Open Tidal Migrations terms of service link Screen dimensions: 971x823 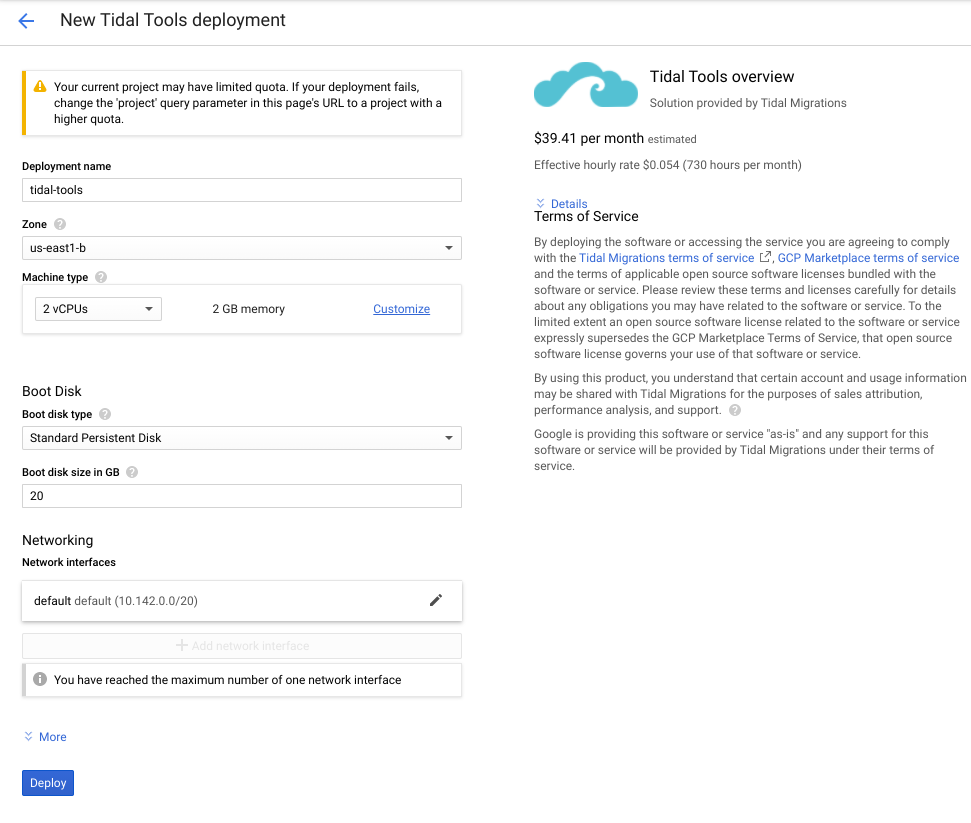tap(666, 258)
